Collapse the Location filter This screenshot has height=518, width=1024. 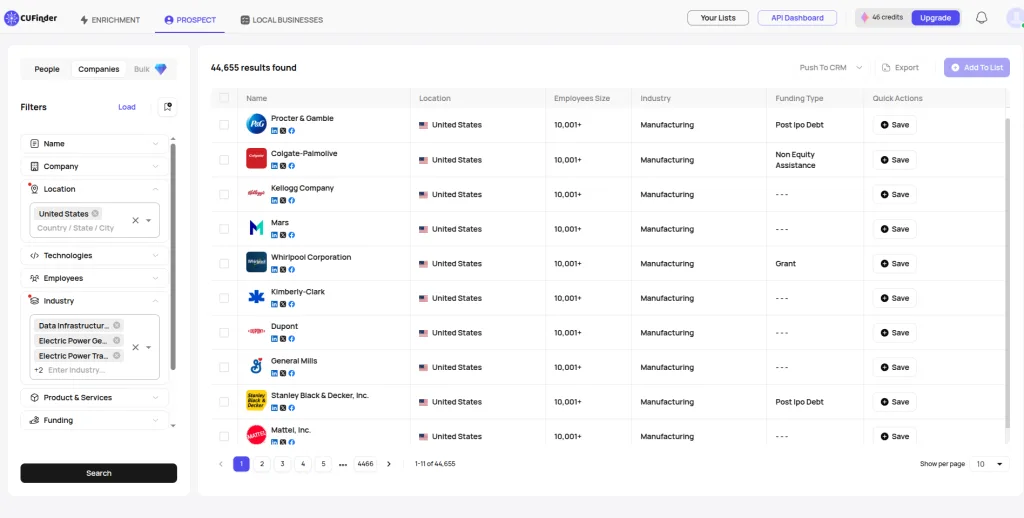tap(95, 189)
